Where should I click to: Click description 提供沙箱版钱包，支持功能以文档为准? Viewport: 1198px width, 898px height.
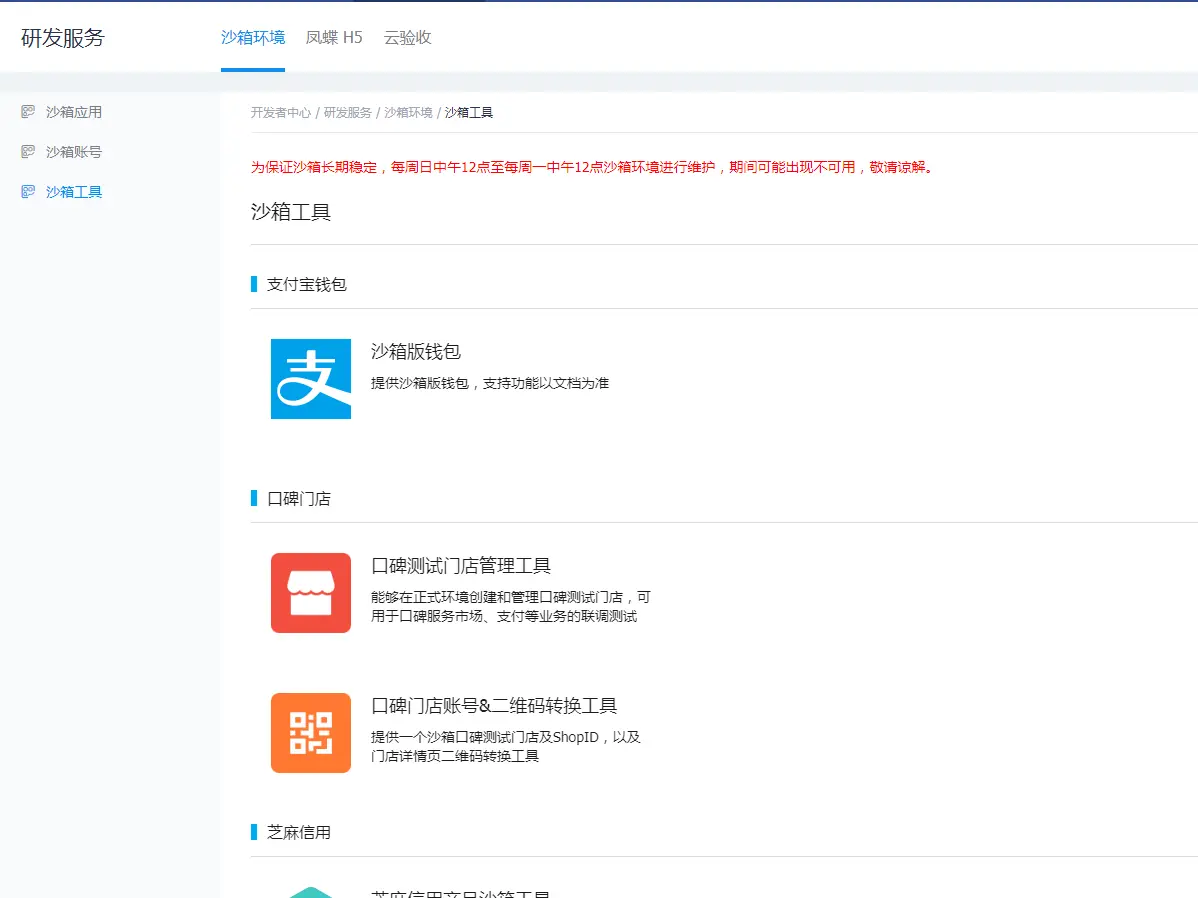490,383
